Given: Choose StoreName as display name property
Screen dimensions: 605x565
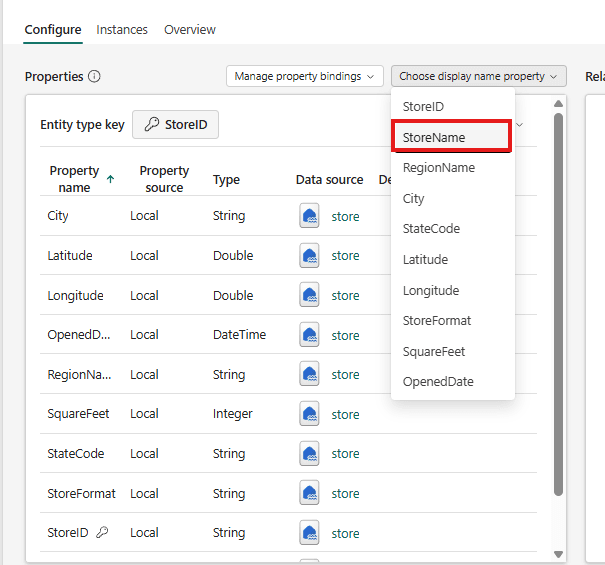Looking at the screenshot, I should (x=451, y=137).
